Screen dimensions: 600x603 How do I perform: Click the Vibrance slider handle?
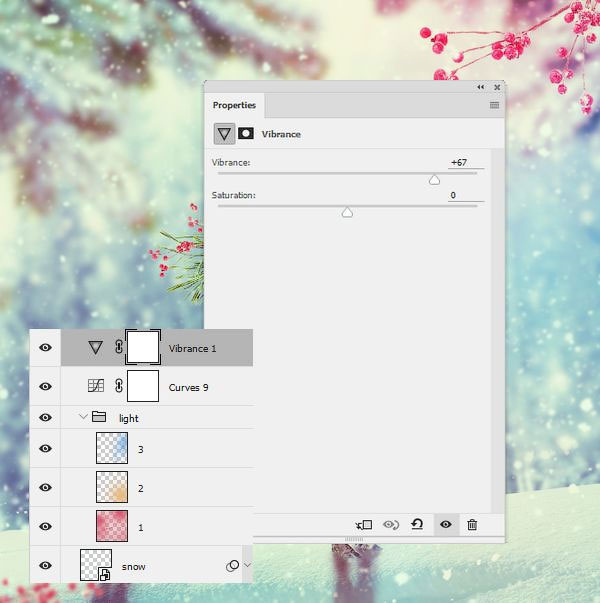pyautogui.click(x=434, y=180)
